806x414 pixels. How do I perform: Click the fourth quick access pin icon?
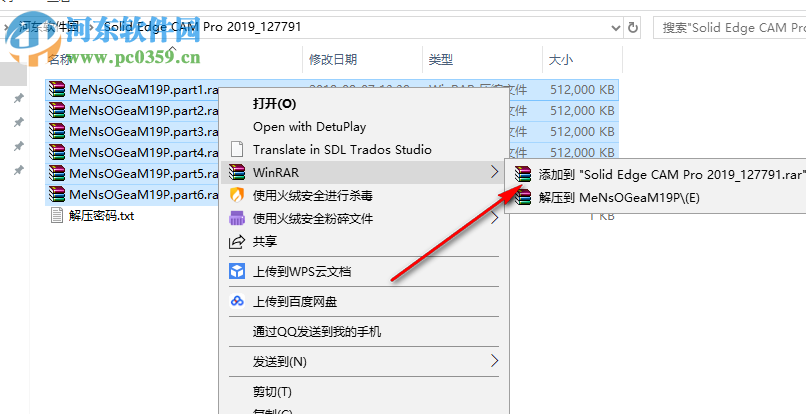19,169
